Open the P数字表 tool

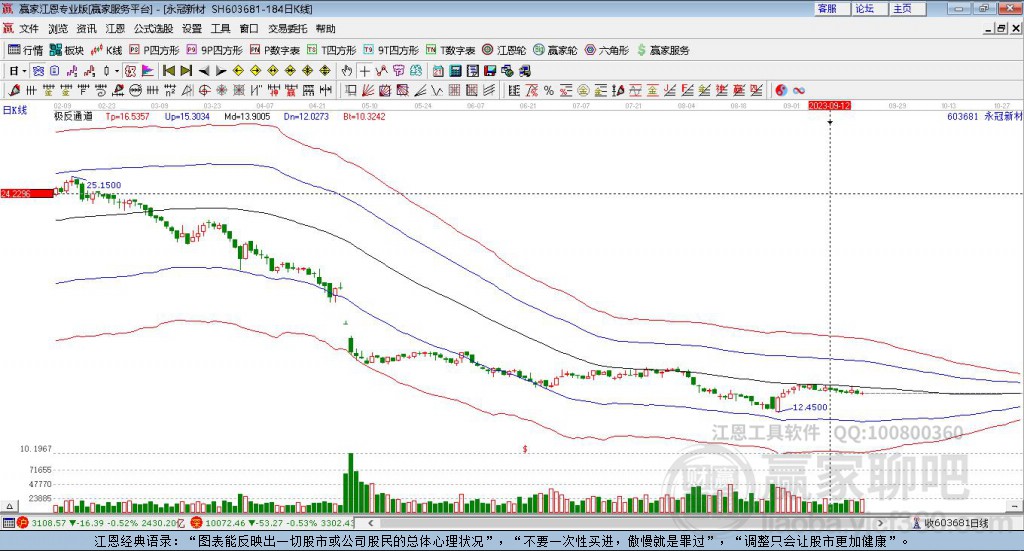tap(275, 50)
